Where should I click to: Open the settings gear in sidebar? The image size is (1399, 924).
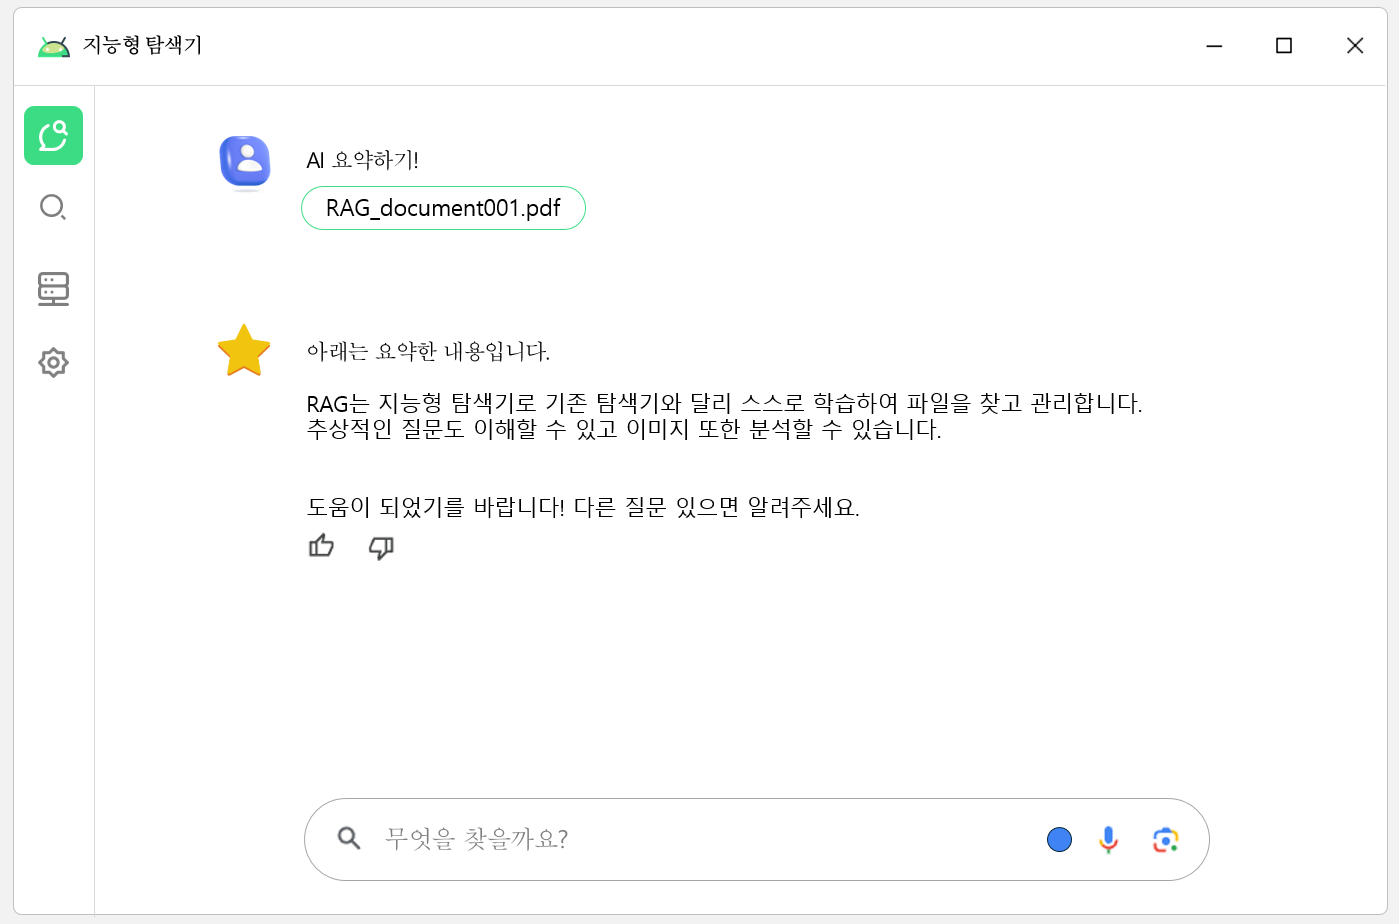click(53, 362)
